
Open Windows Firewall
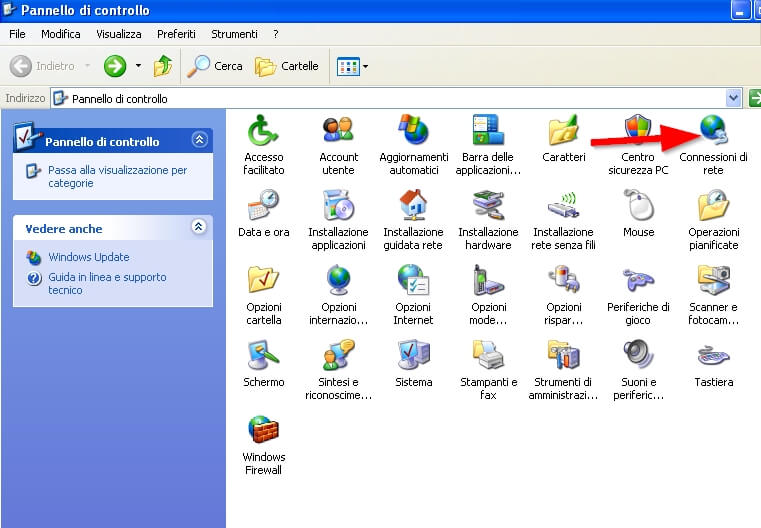(263, 445)
